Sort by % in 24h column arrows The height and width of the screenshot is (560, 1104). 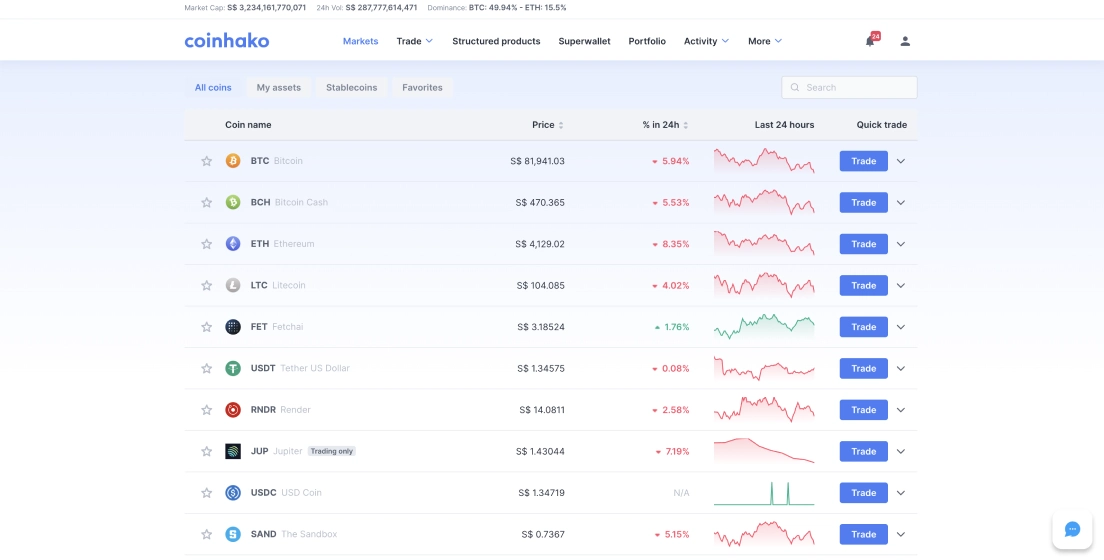(x=686, y=125)
